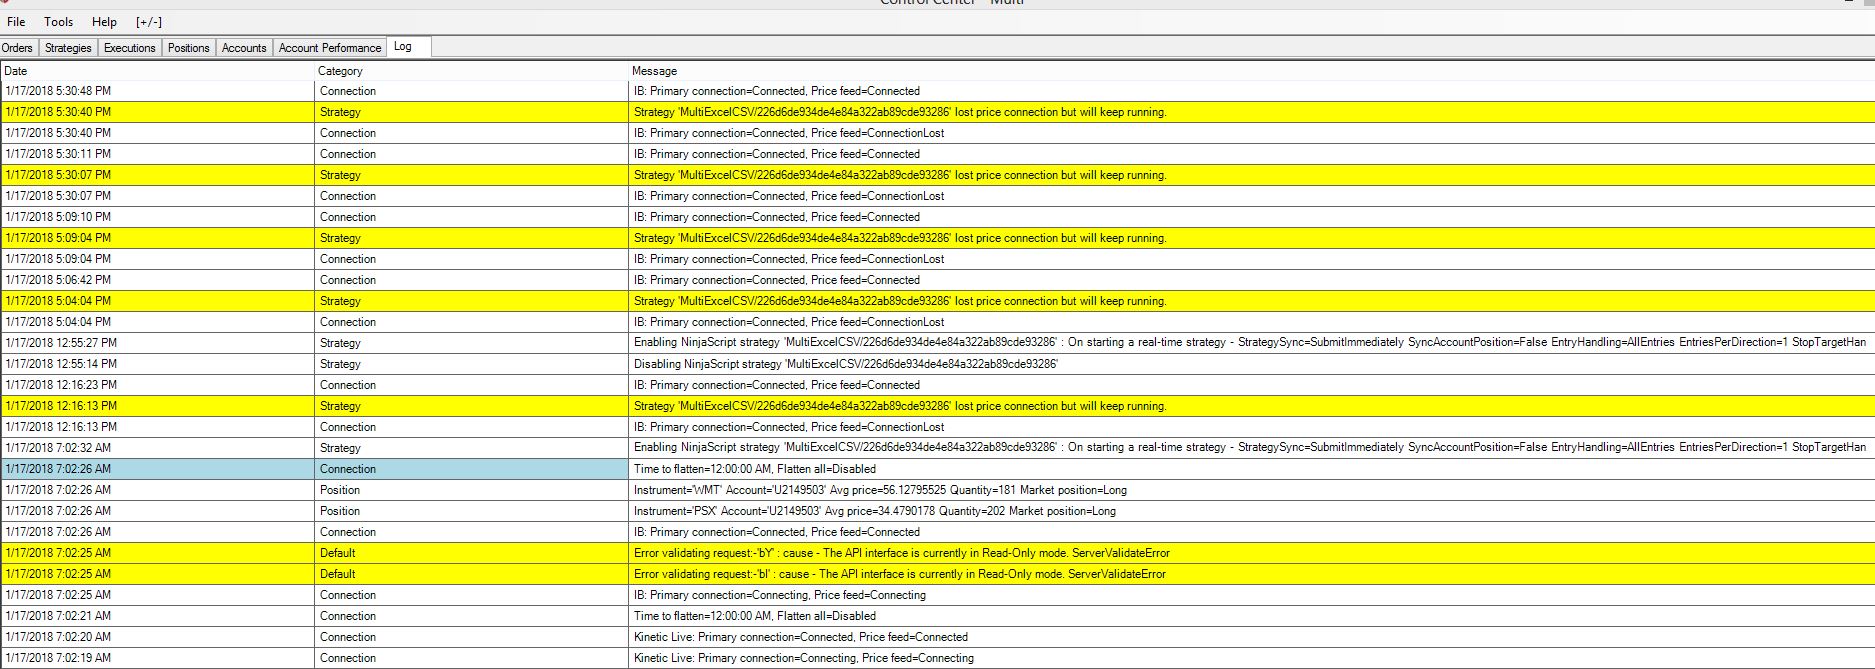Select the 5:30:40 PM Strategy category cell

click(x=471, y=112)
